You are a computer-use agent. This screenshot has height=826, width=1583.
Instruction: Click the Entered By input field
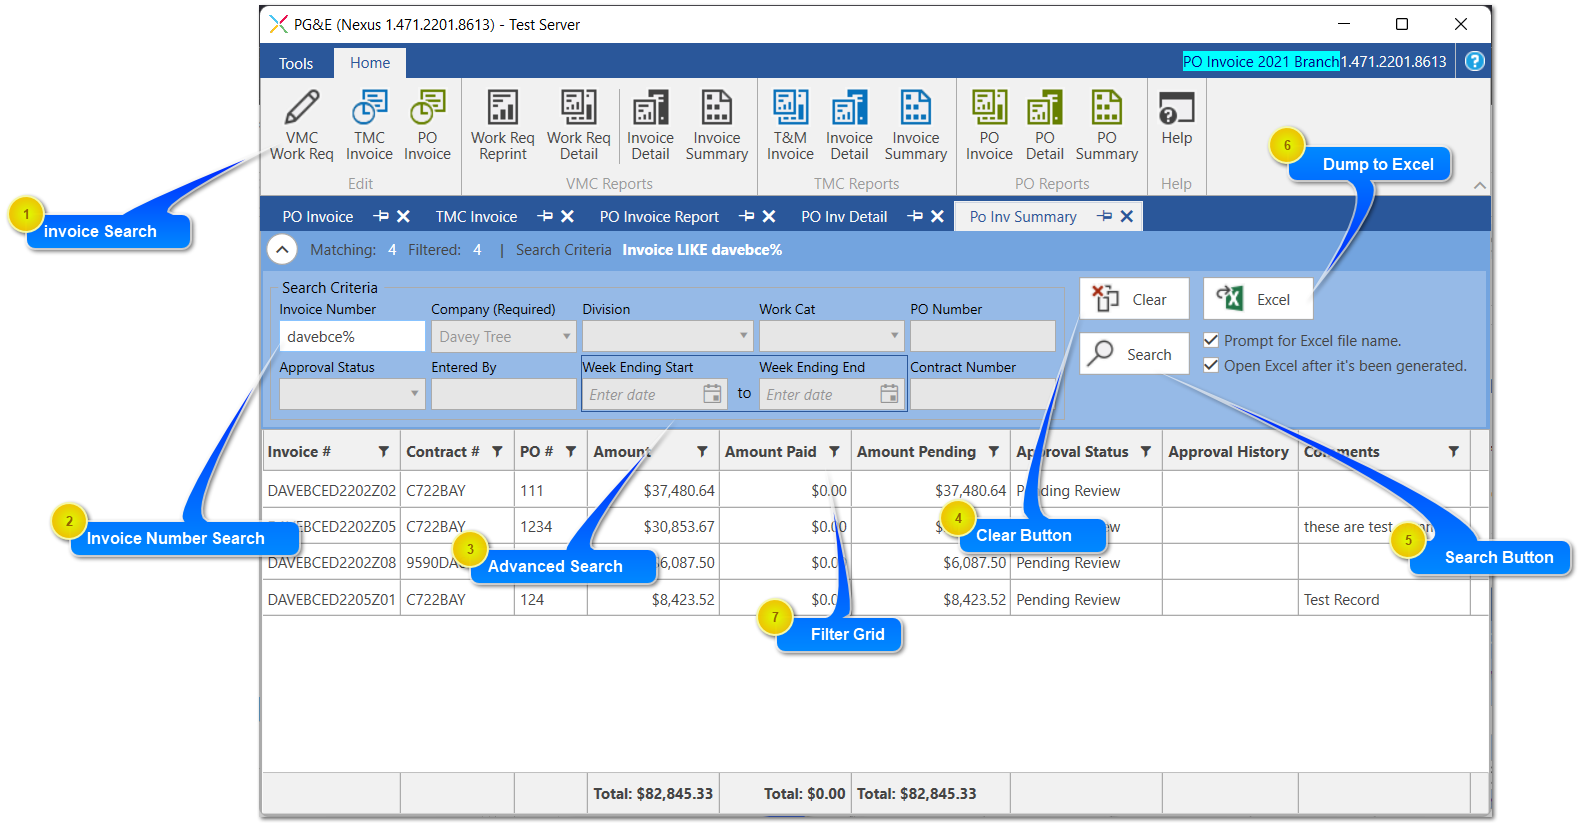click(x=503, y=394)
